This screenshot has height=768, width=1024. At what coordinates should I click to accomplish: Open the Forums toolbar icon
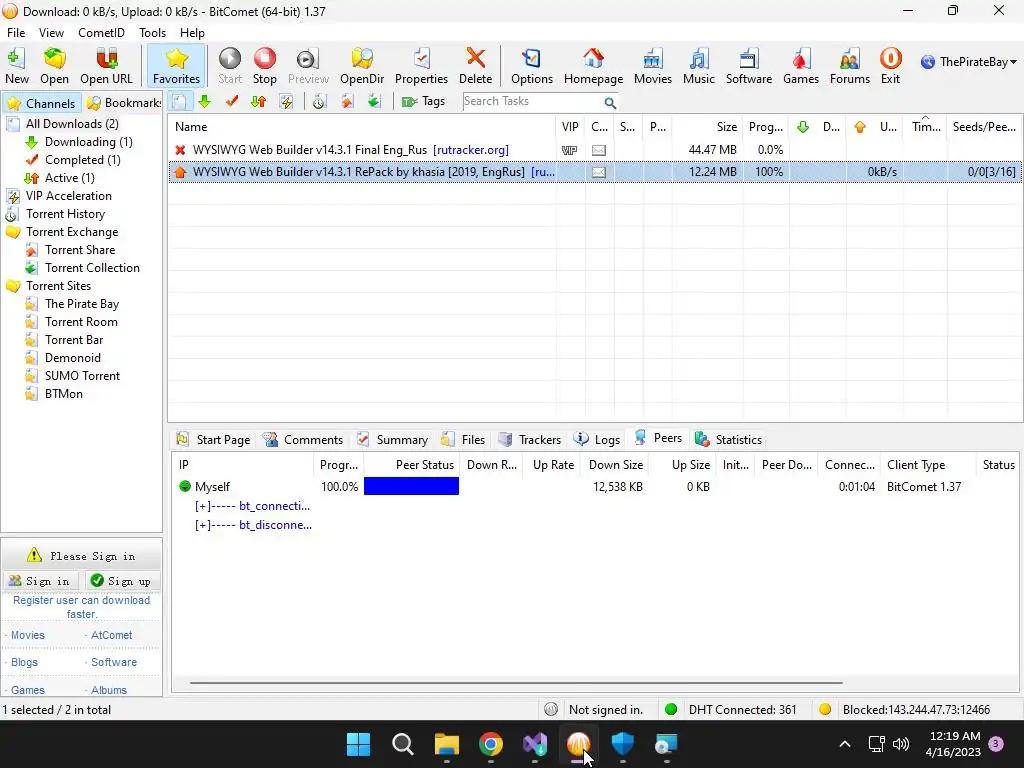[x=850, y=66]
